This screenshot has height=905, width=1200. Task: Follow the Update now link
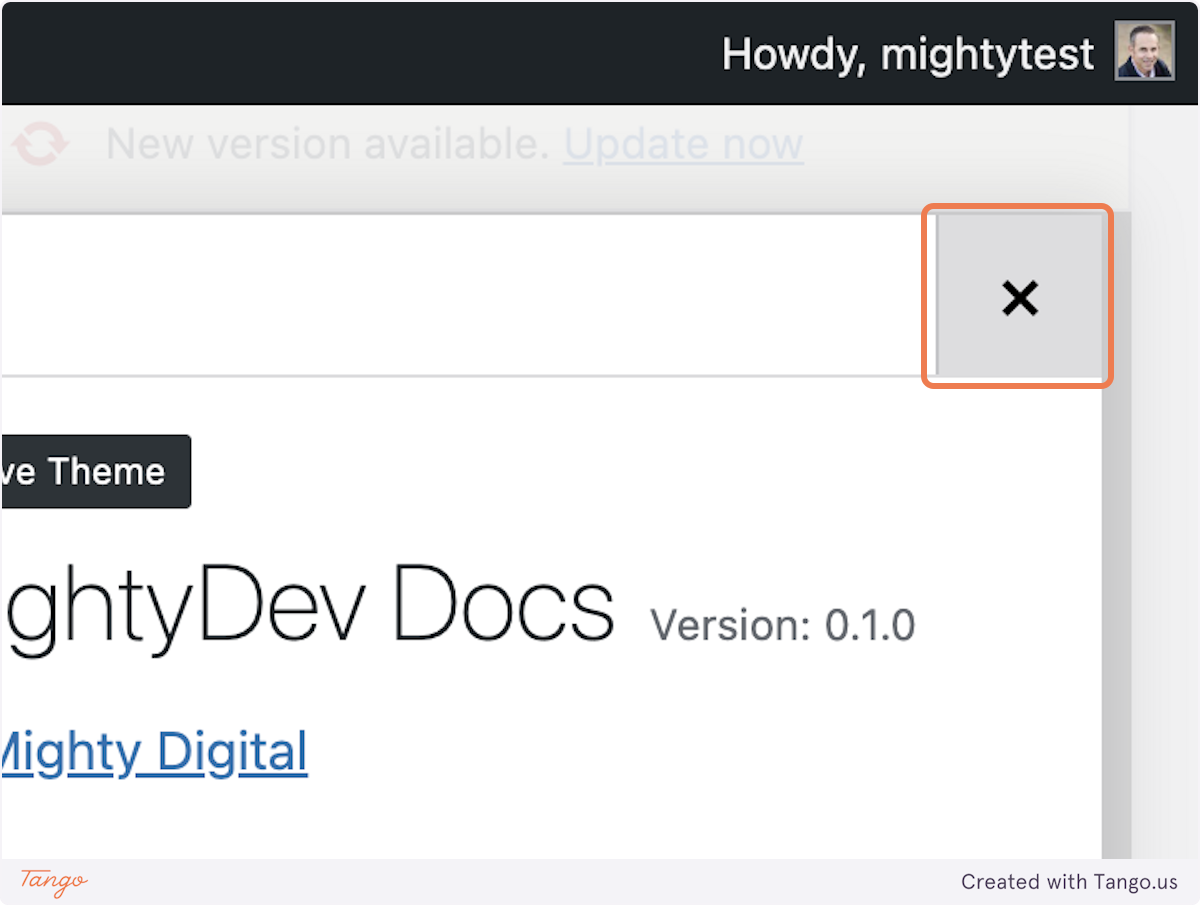tap(683, 146)
